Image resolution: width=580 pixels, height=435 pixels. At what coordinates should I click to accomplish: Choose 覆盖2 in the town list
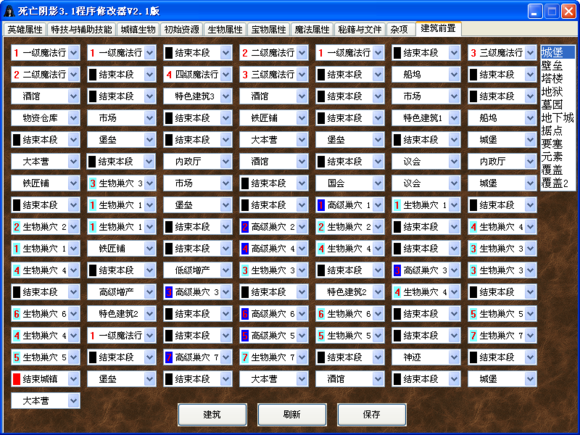point(558,183)
